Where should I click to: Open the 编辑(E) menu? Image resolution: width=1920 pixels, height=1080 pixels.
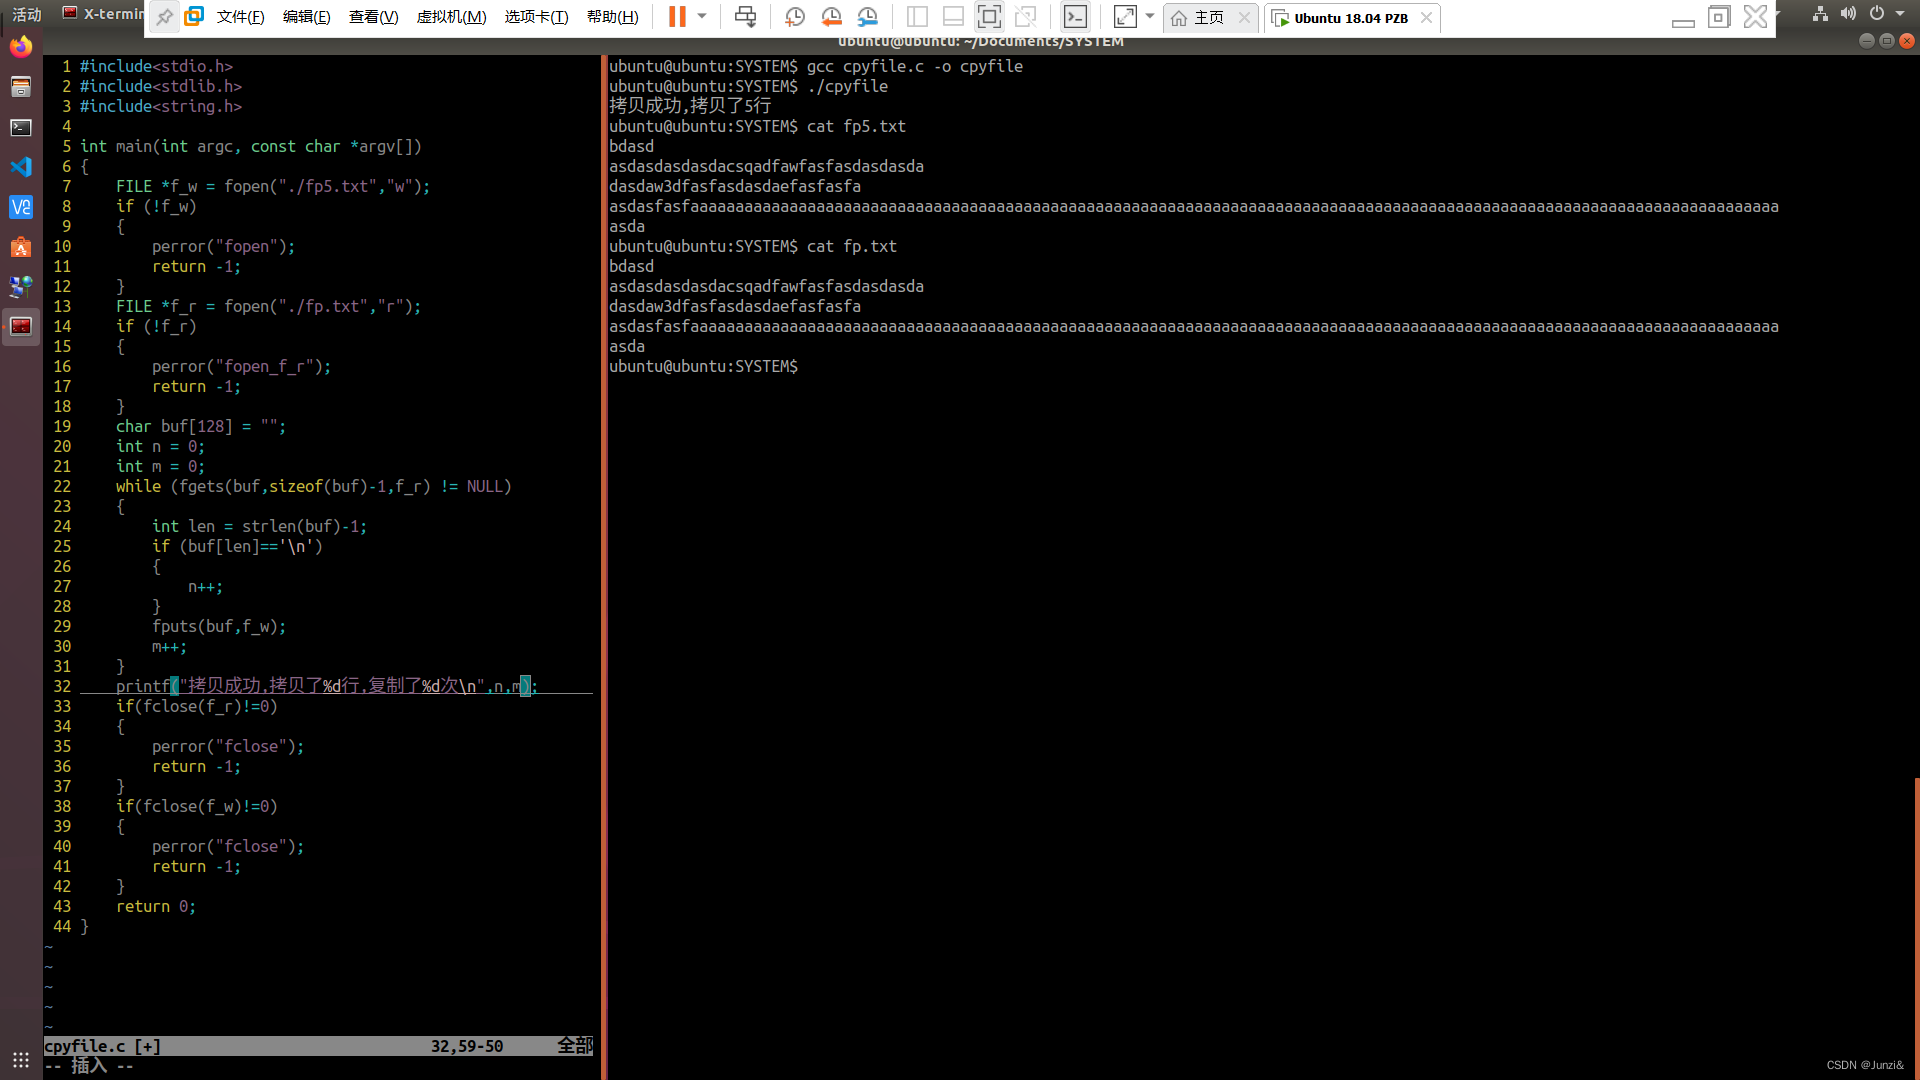click(306, 17)
